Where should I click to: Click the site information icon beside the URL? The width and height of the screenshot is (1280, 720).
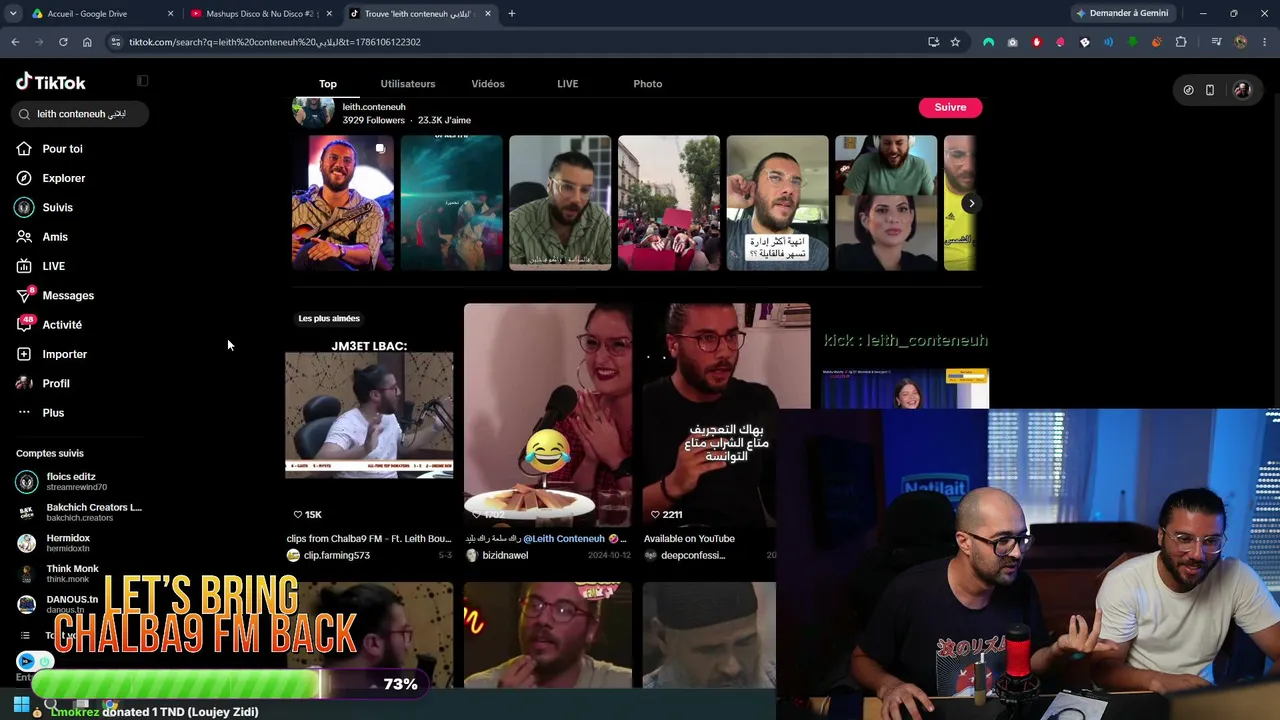click(116, 42)
